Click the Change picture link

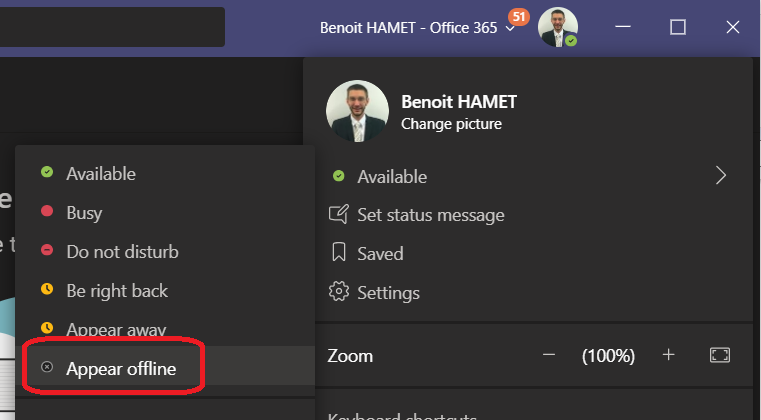point(451,125)
